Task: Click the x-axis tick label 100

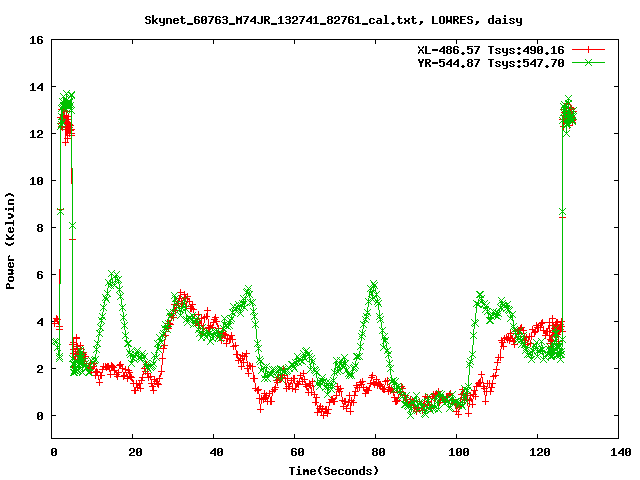Action: [x=459, y=452]
